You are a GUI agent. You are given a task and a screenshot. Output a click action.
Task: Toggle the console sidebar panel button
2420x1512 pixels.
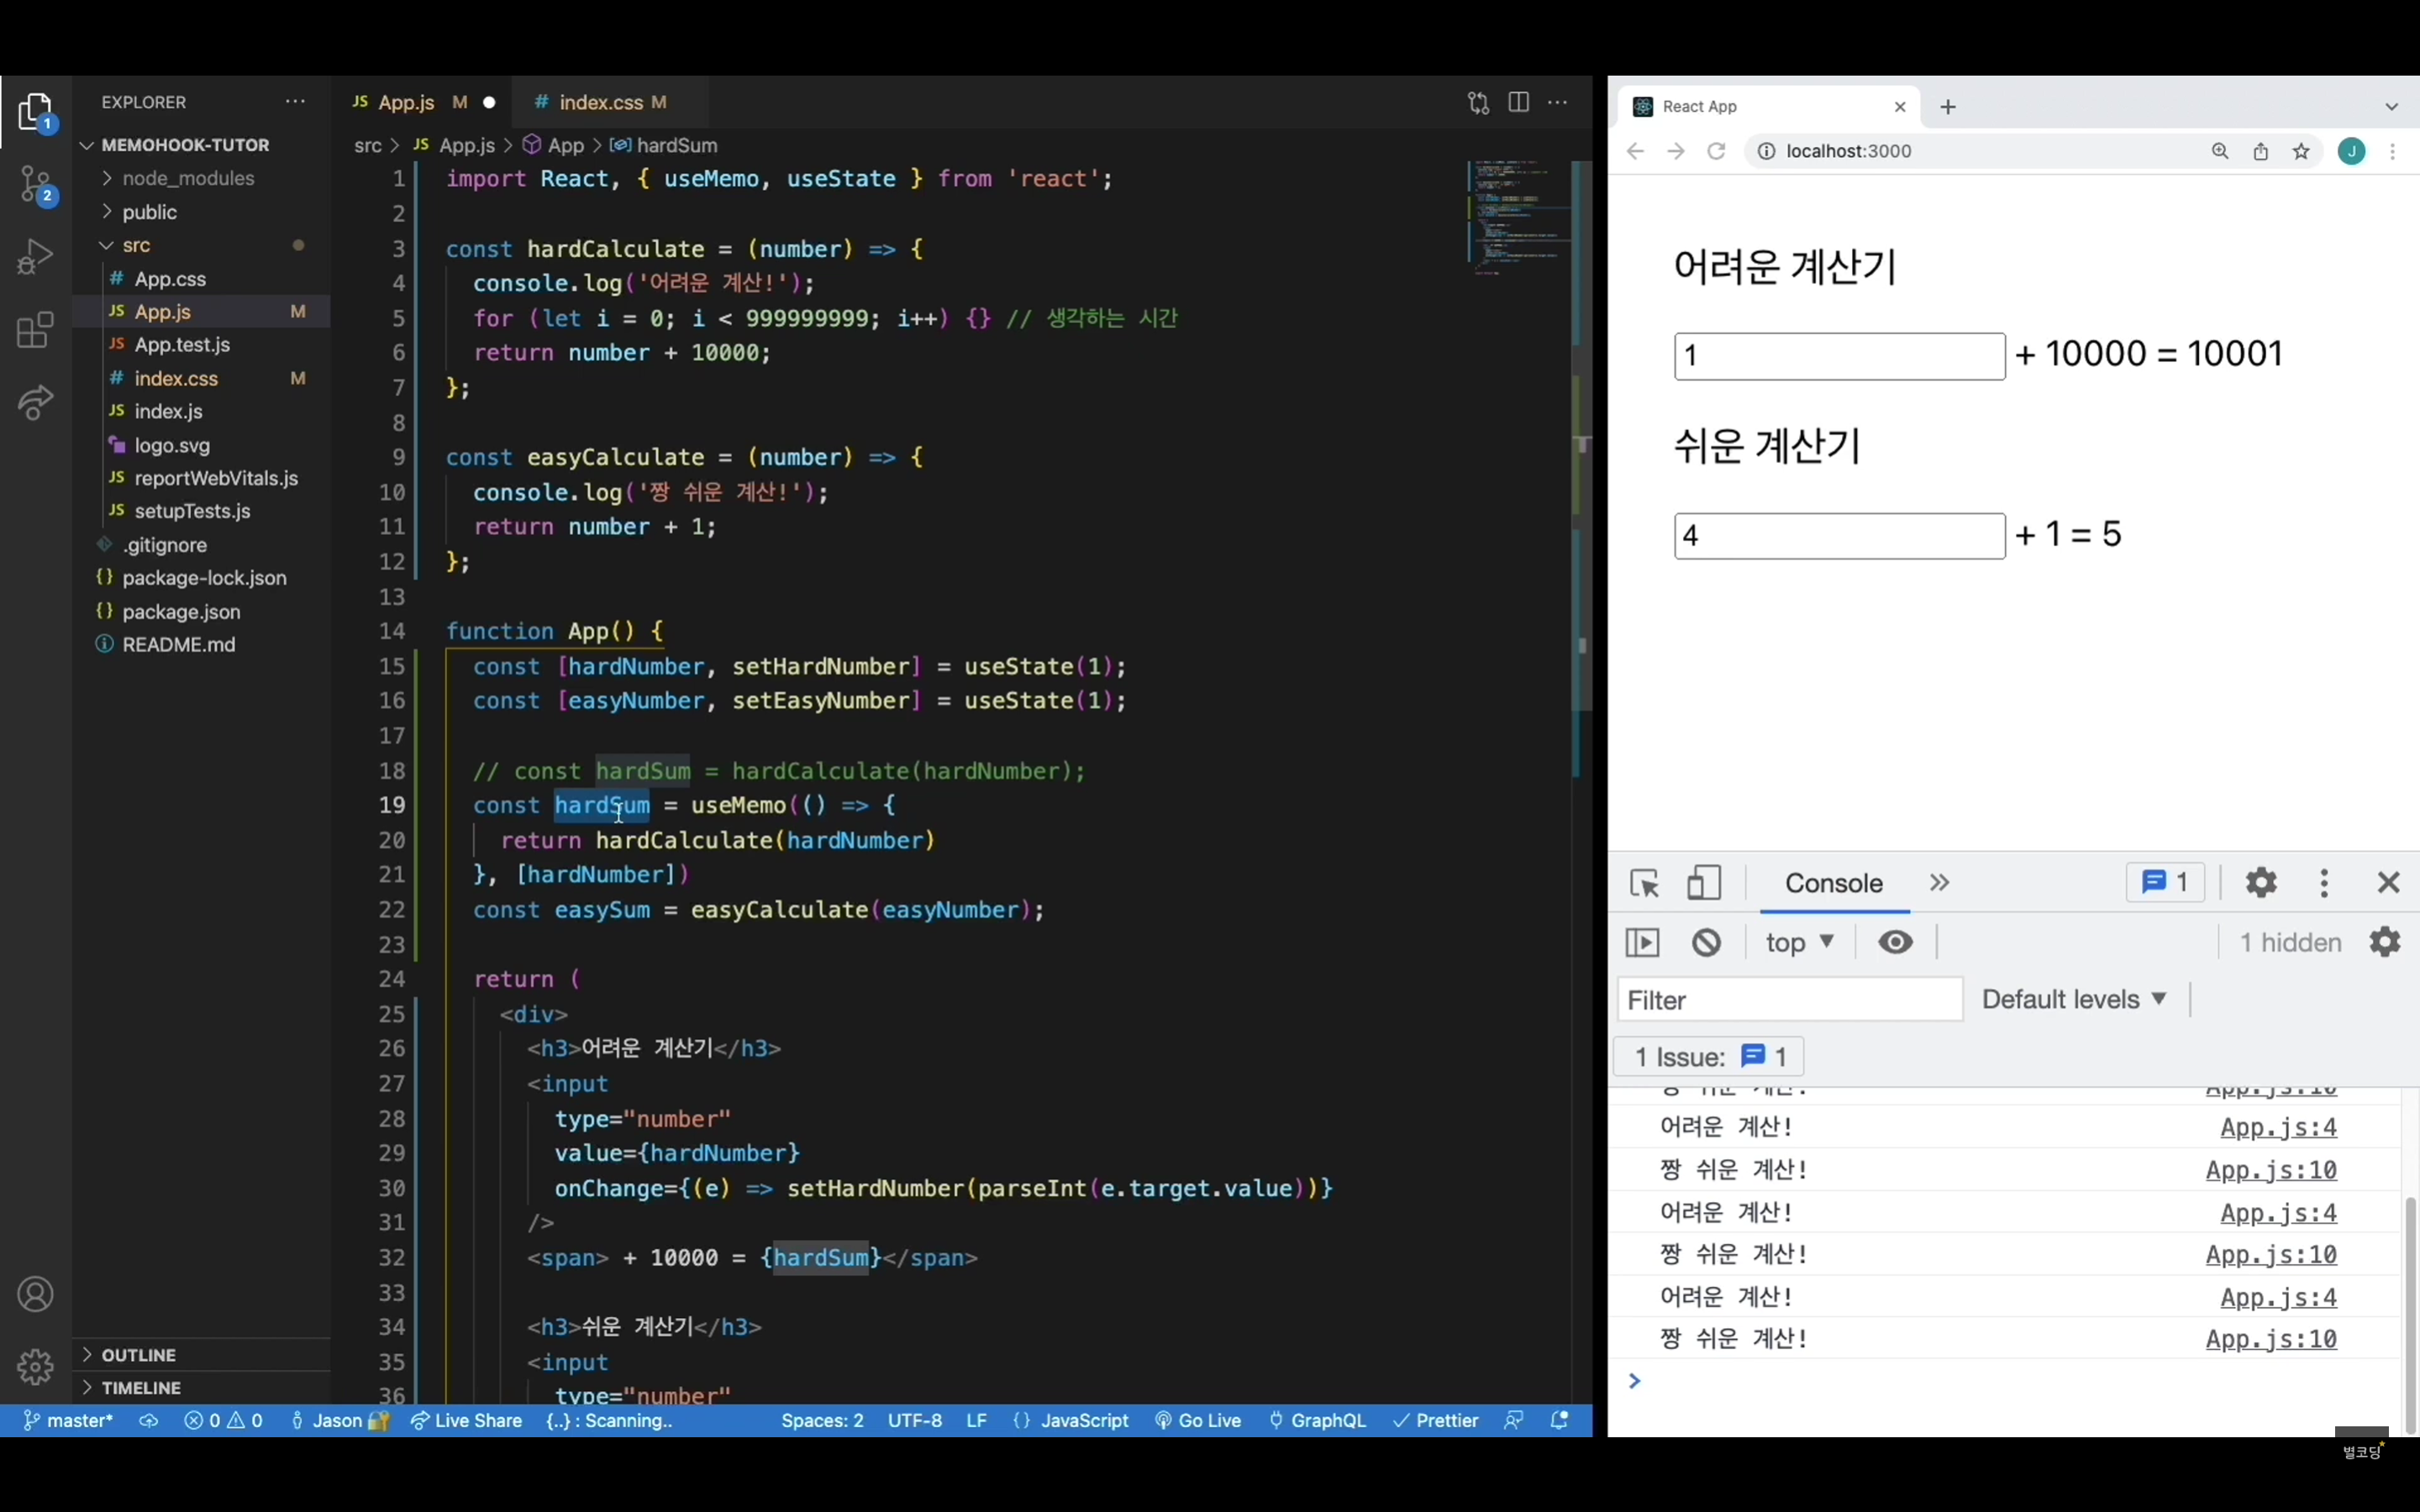[x=1642, y=942]
